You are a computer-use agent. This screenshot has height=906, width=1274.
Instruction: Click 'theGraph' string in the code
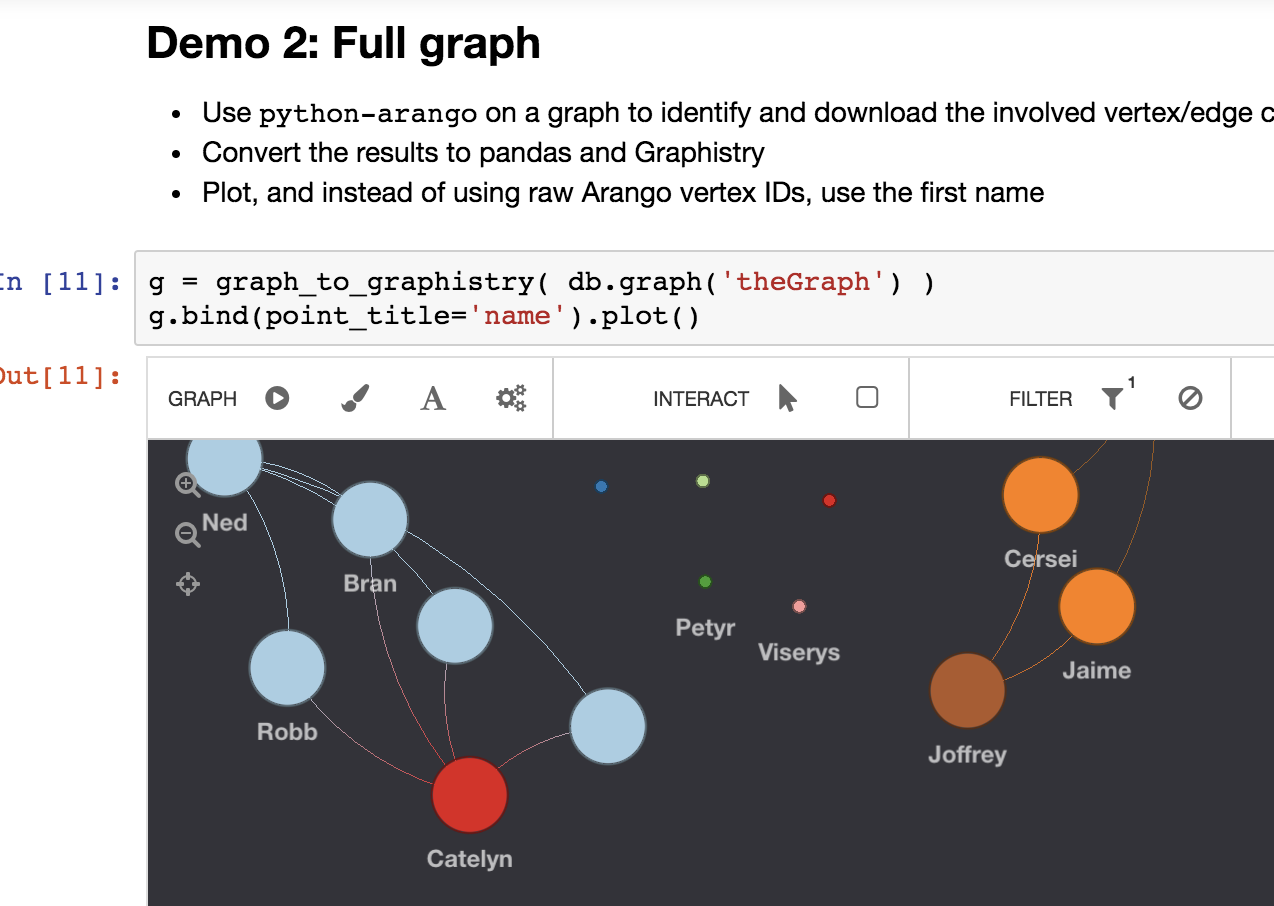803,282
